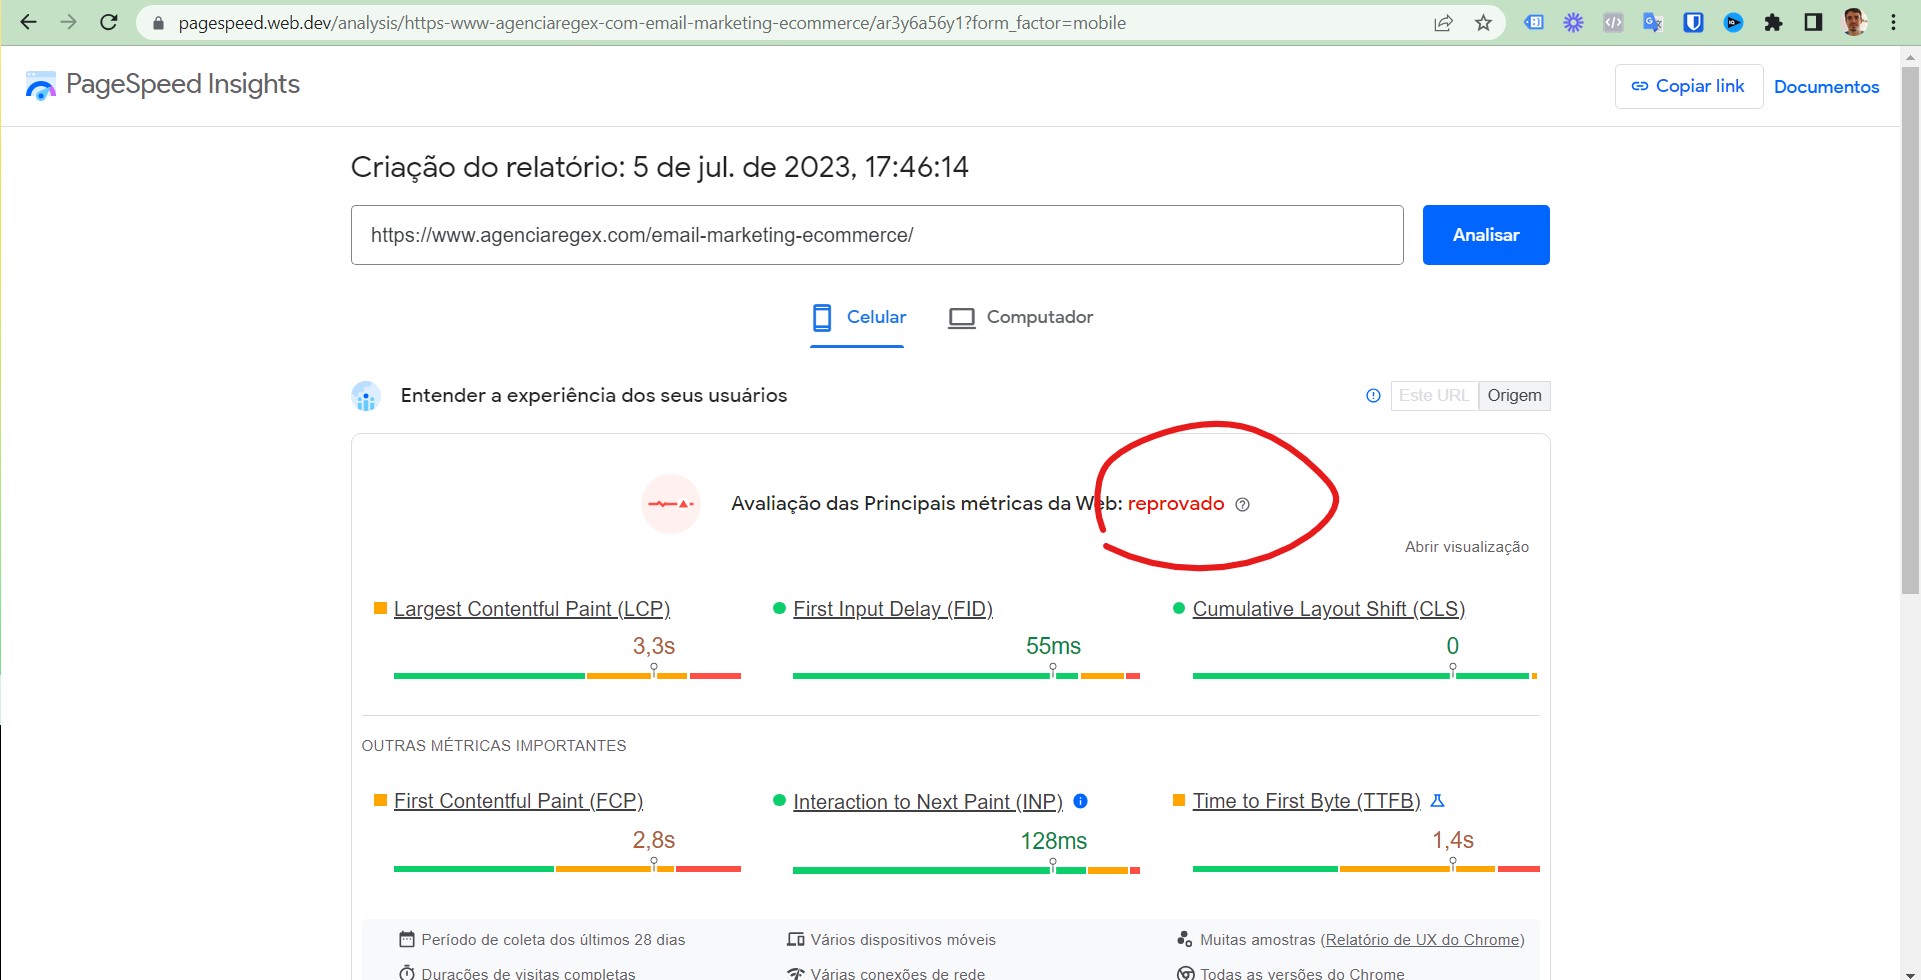Click the CLS distribution bar
This screenshot has width=1921, height=980.
pyautogui.click(x=1365, y=676)
